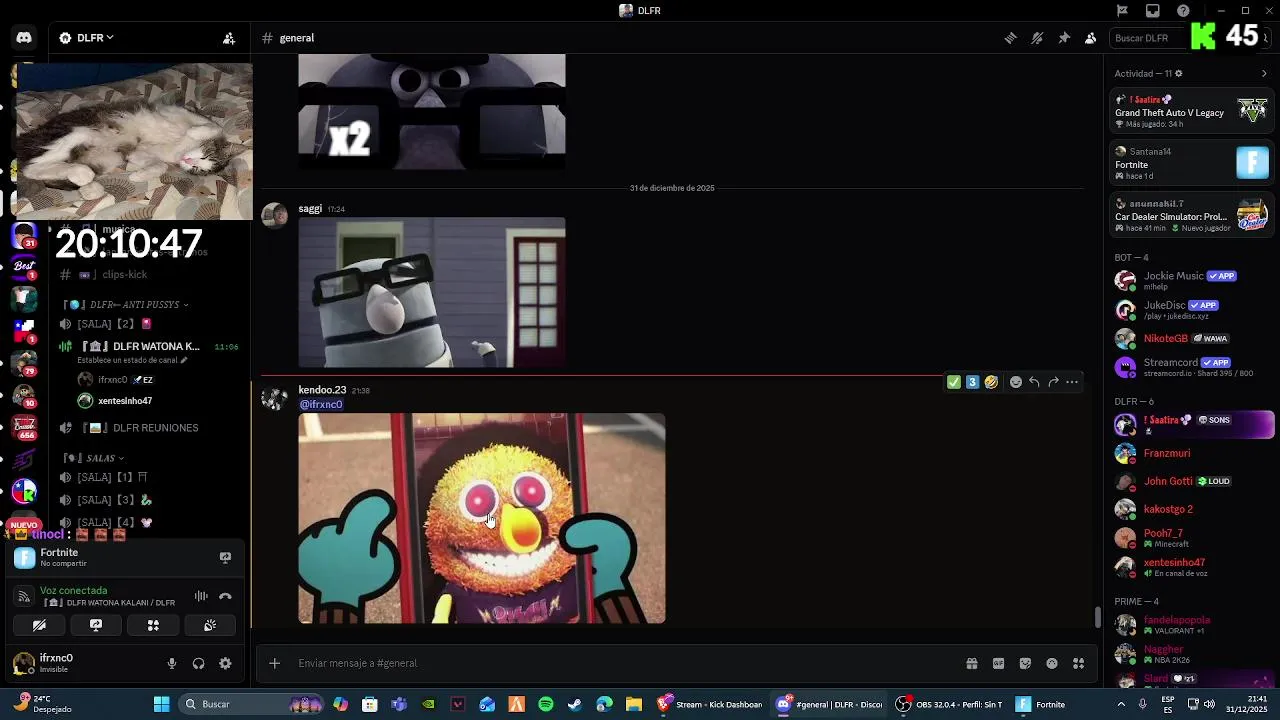
Task: Open the DLFR WATONA K... voice channel
Action: pyautogui.click(x=149, y=346)
